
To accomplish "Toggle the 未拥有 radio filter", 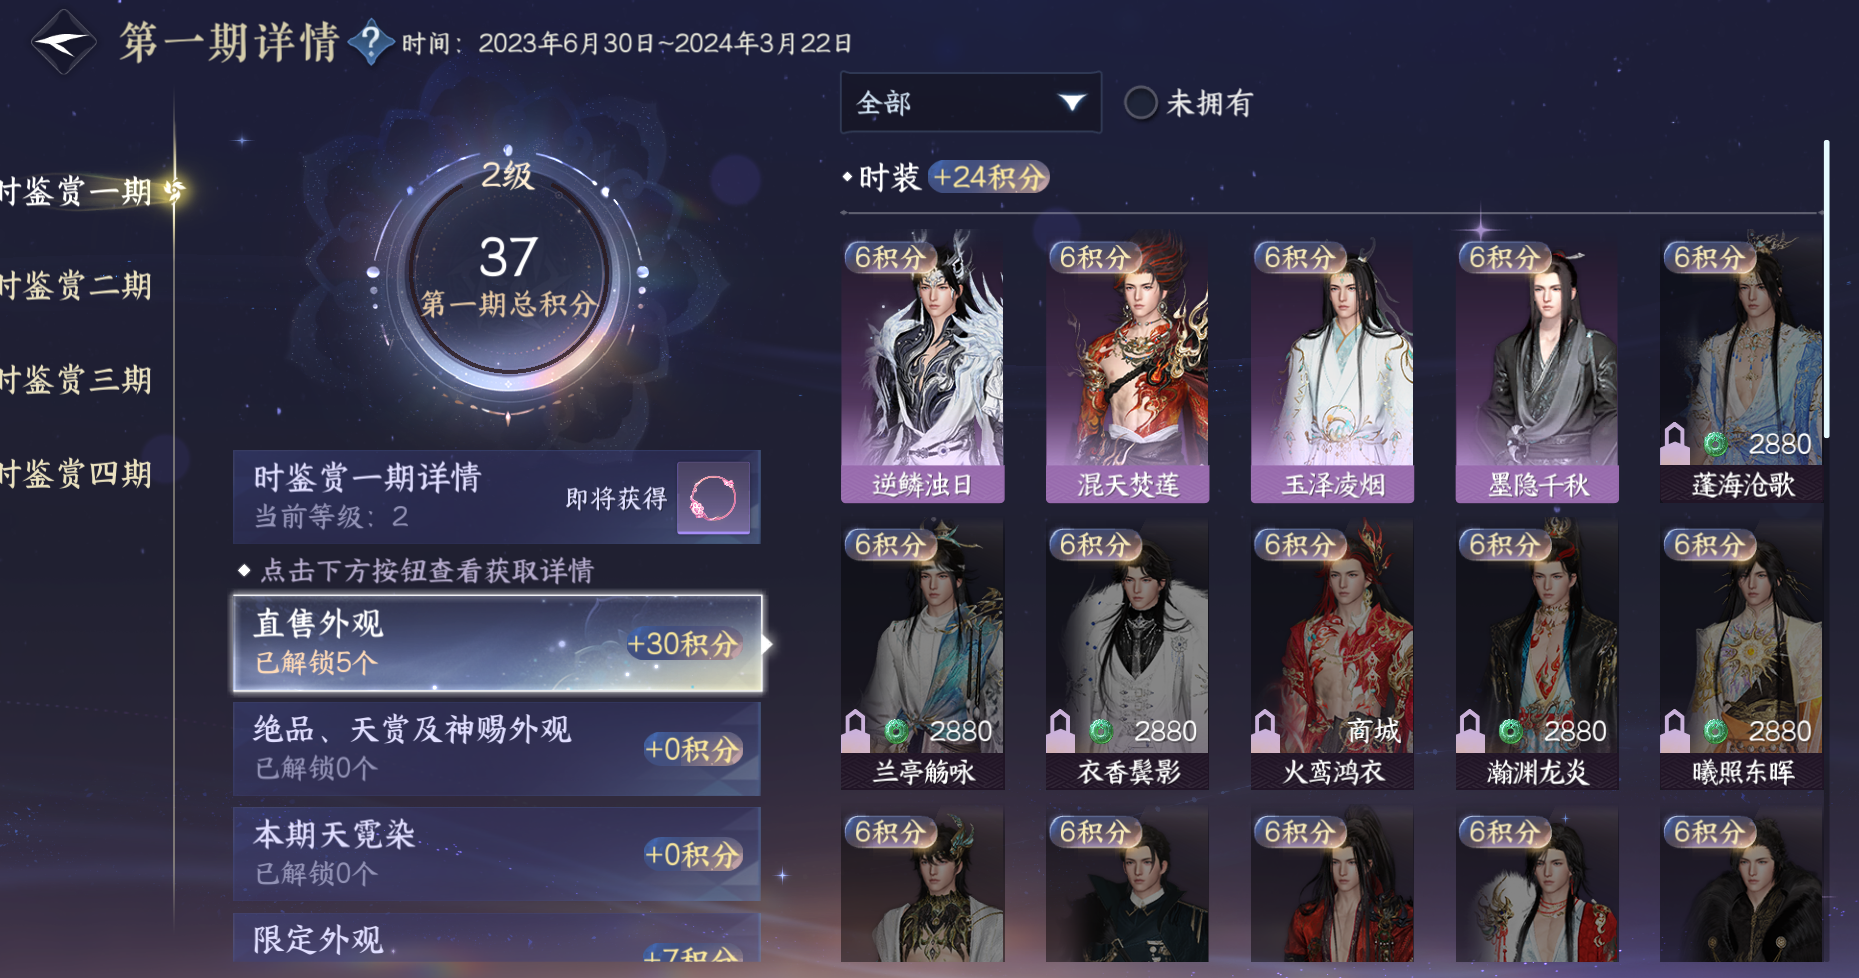I will pos(1141,102).
